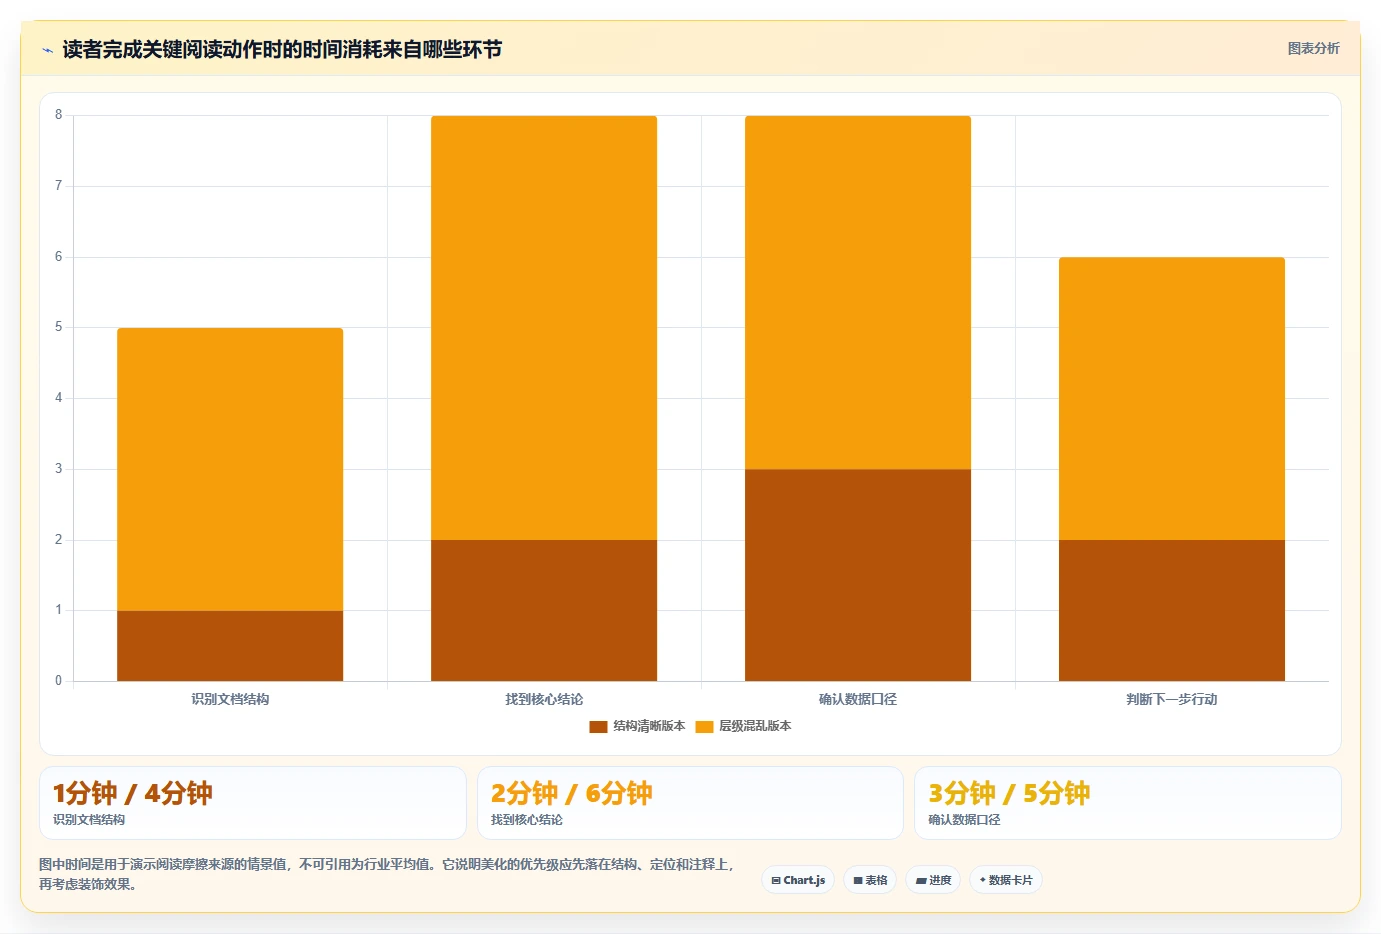The height and width of the screenshot is (934, 1381).
Task: Click the orange bar segment for 识别文档结构
Action: coord(230,469)
